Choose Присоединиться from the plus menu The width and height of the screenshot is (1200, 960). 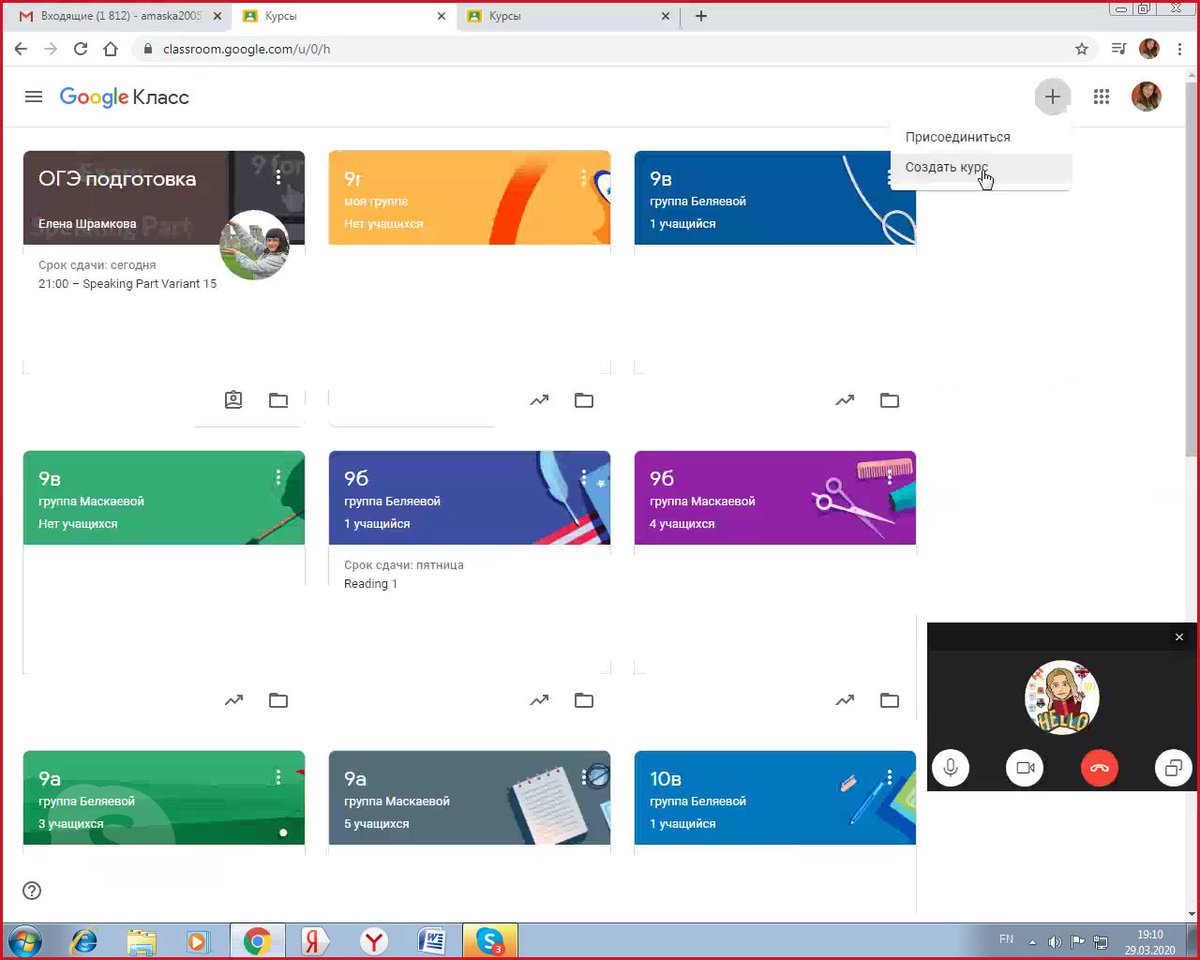[x=958, y=137]
